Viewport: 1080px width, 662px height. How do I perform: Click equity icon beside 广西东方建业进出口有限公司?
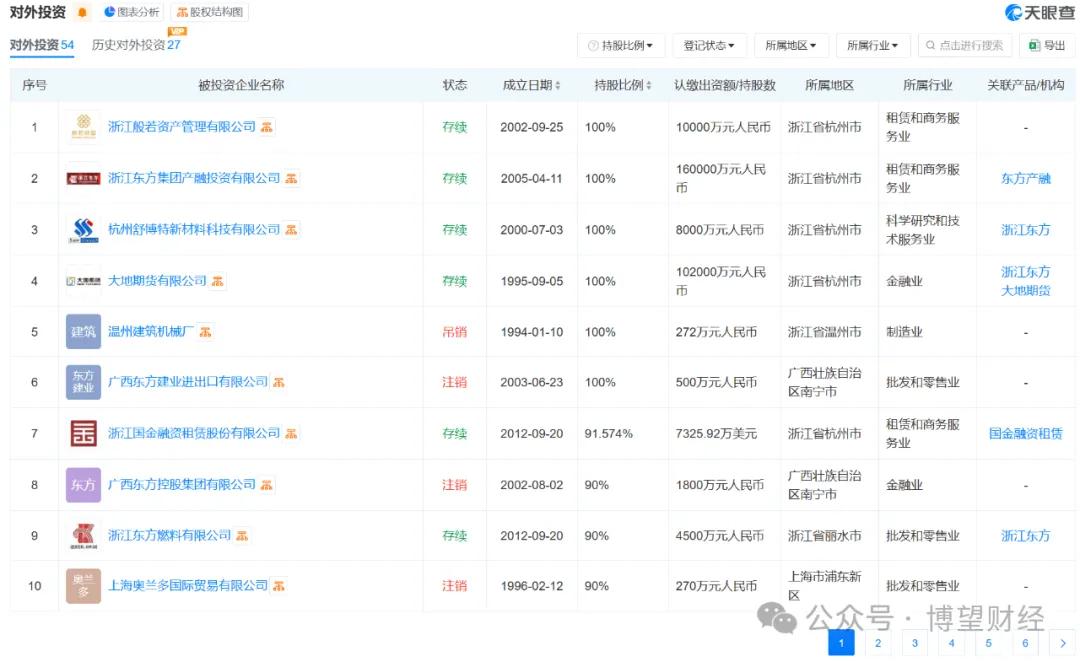[279, 382]
